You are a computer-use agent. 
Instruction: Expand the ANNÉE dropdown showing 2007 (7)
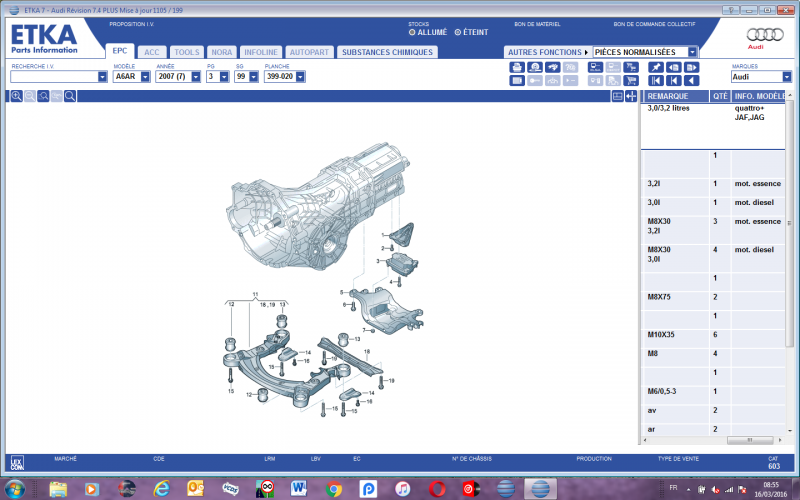pos(195,76)
